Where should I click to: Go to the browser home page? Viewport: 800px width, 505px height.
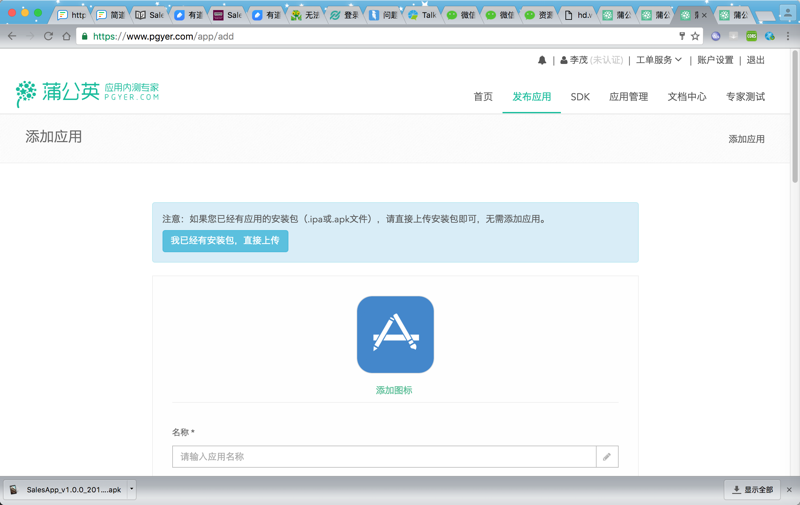[x=66, y=36]
